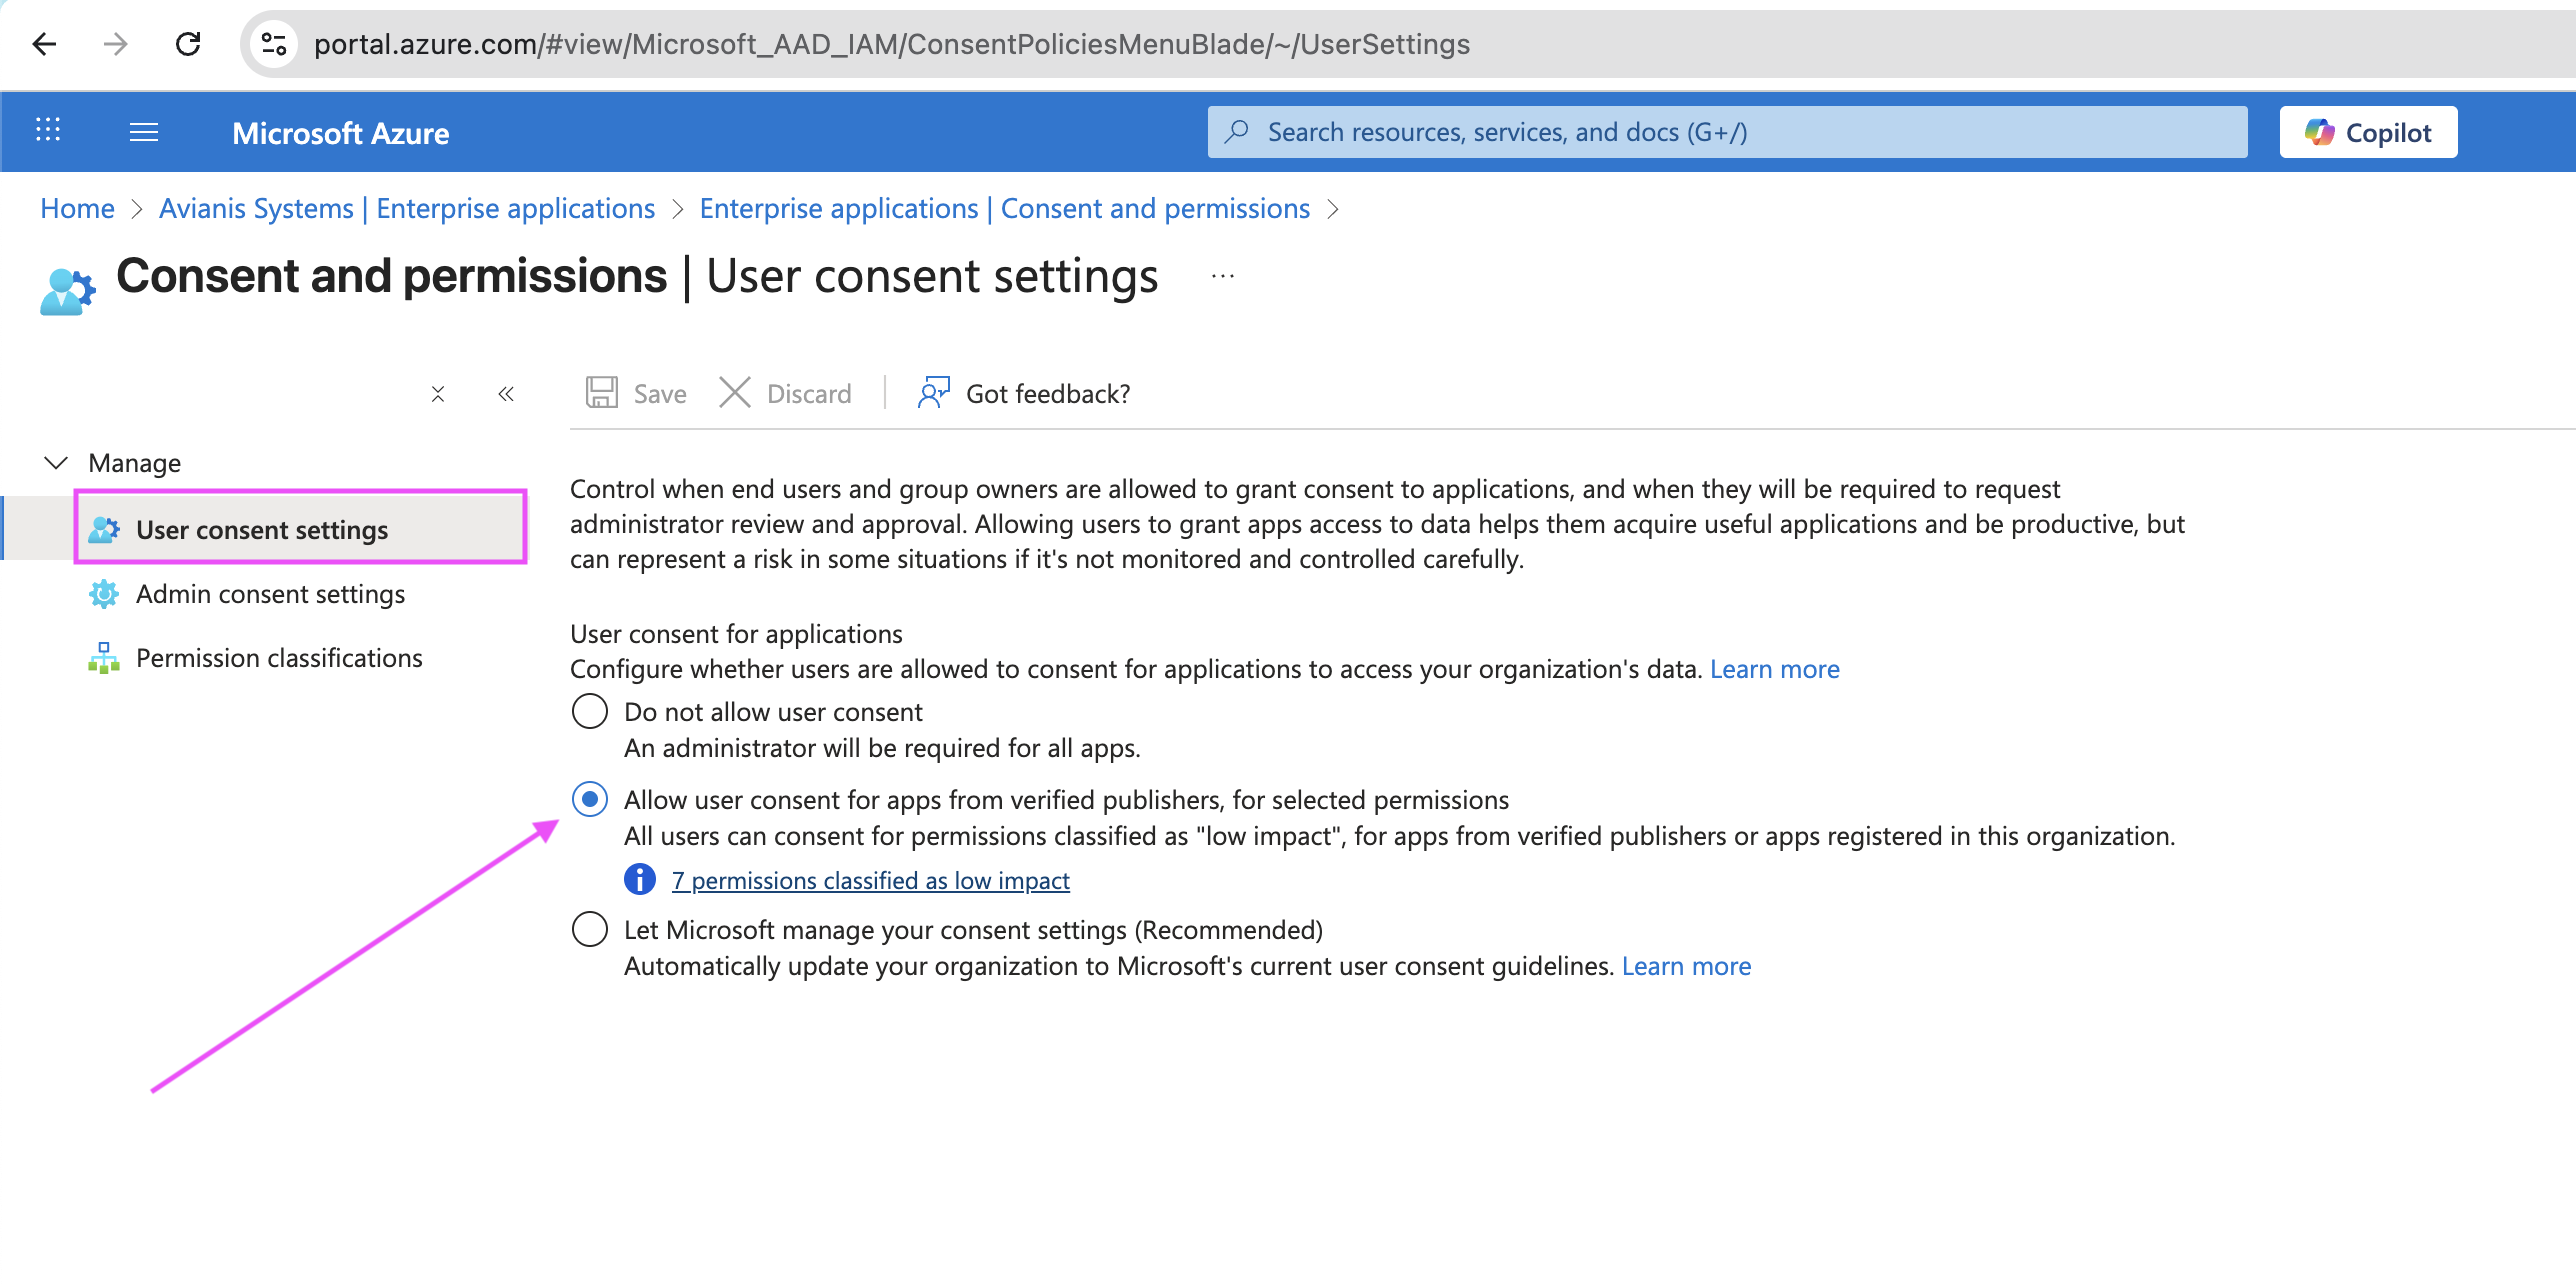Viewport: 2576px width, 1284px height.
Task: Click the Permission classifications hierarchy icon
Action: [x=104, y=658]
